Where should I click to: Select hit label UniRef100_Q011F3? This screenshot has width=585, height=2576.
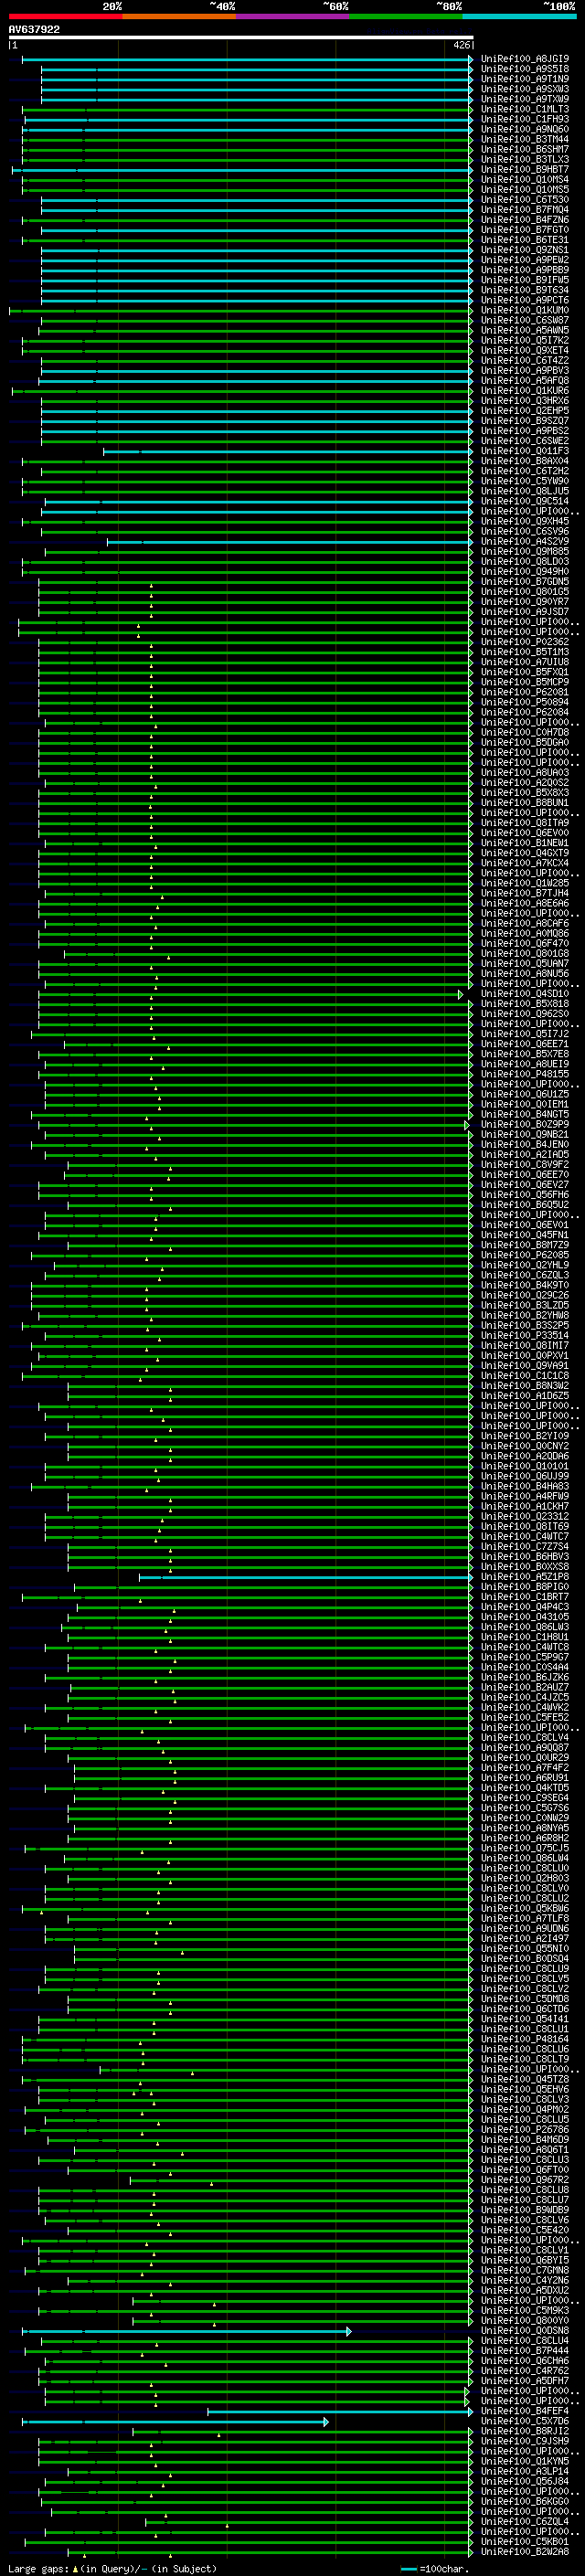[x=524, y=451]
